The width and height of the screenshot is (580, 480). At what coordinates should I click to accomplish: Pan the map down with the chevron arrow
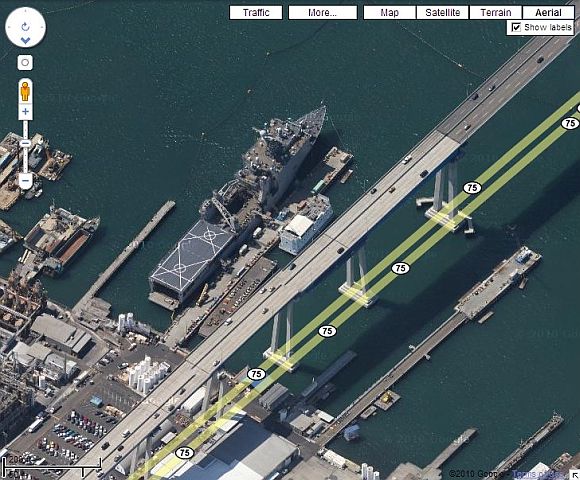pyautogui.click(x=25, y=40)
